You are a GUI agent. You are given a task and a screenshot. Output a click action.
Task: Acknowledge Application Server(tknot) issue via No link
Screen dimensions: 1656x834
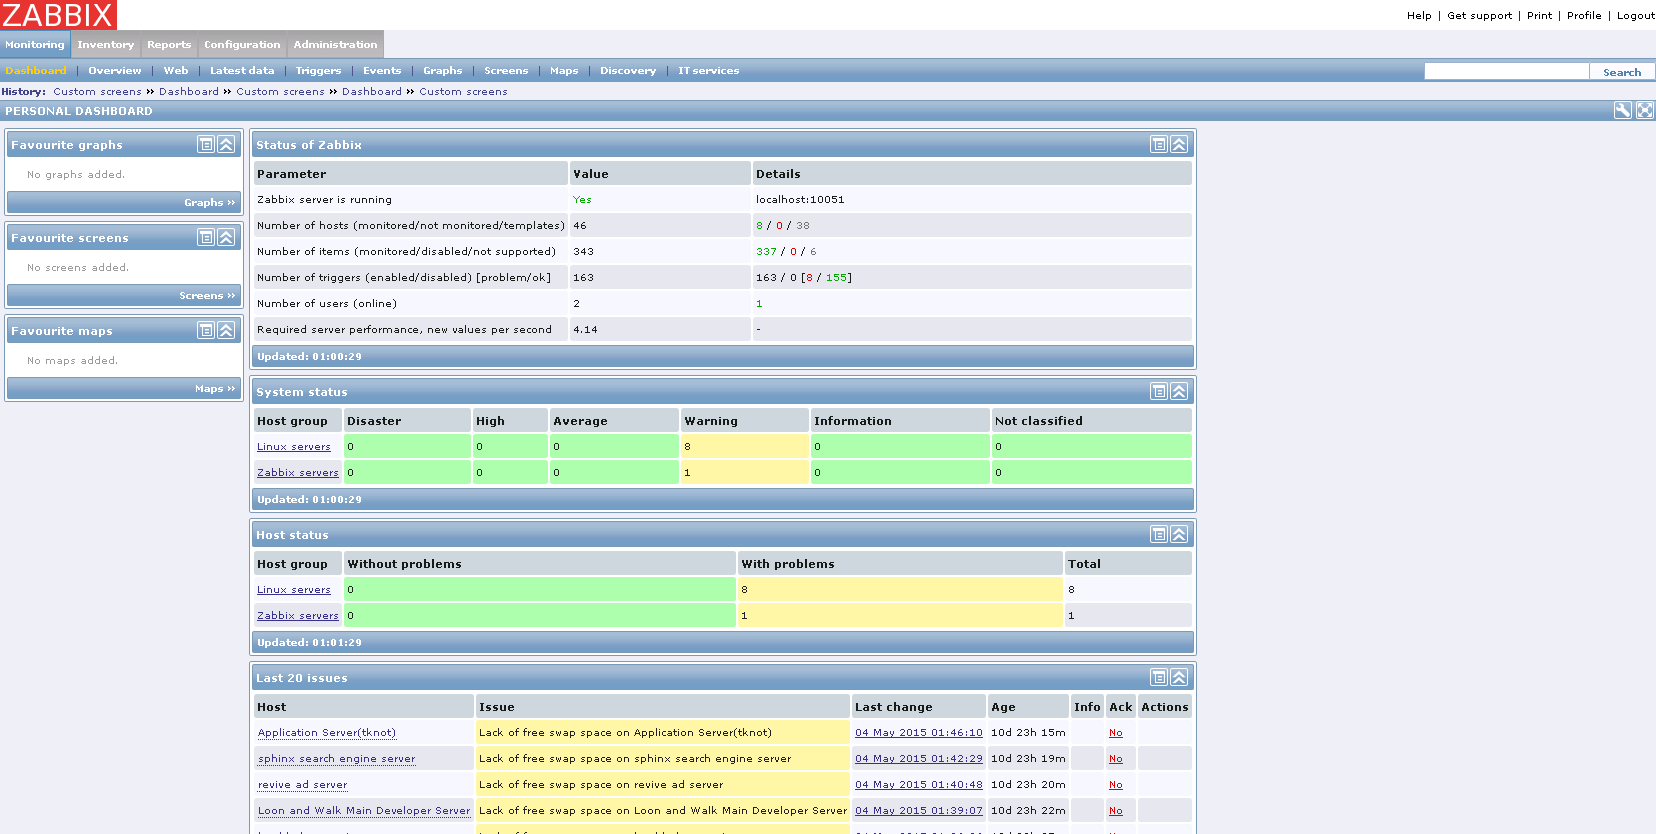tap(1116, 733)
